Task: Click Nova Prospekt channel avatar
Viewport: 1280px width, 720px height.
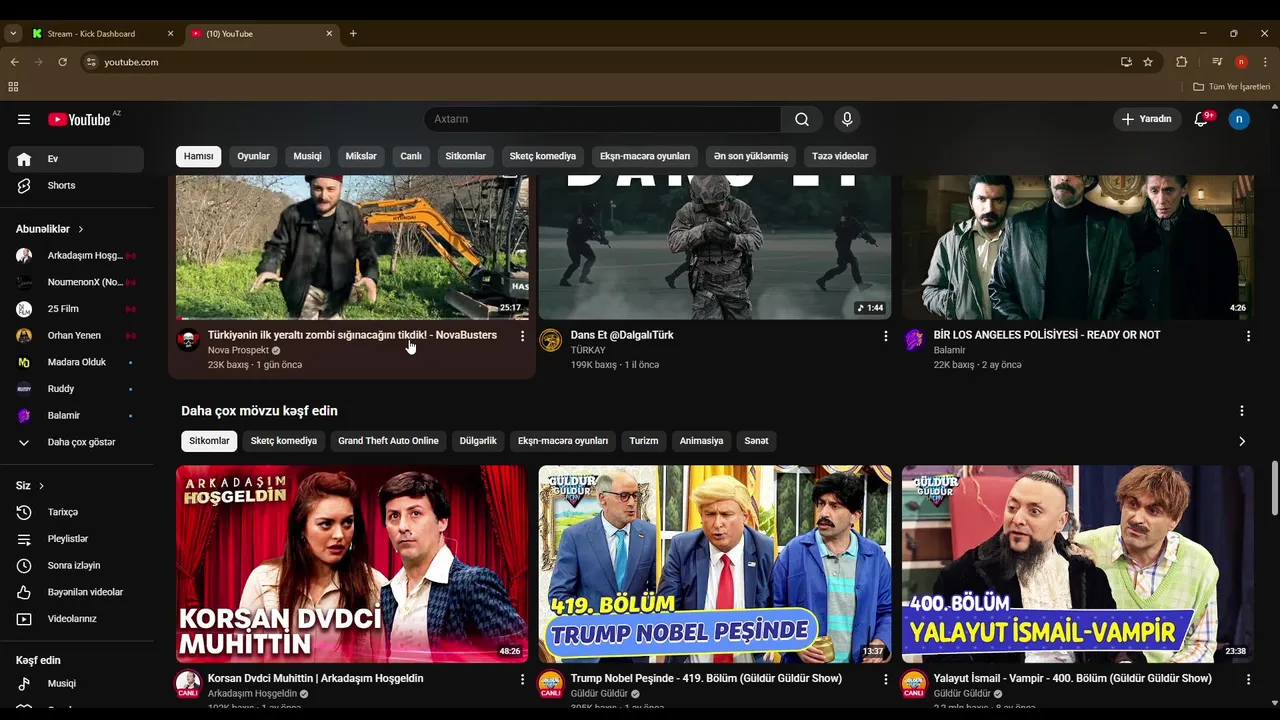Action: tap(188, 340)
